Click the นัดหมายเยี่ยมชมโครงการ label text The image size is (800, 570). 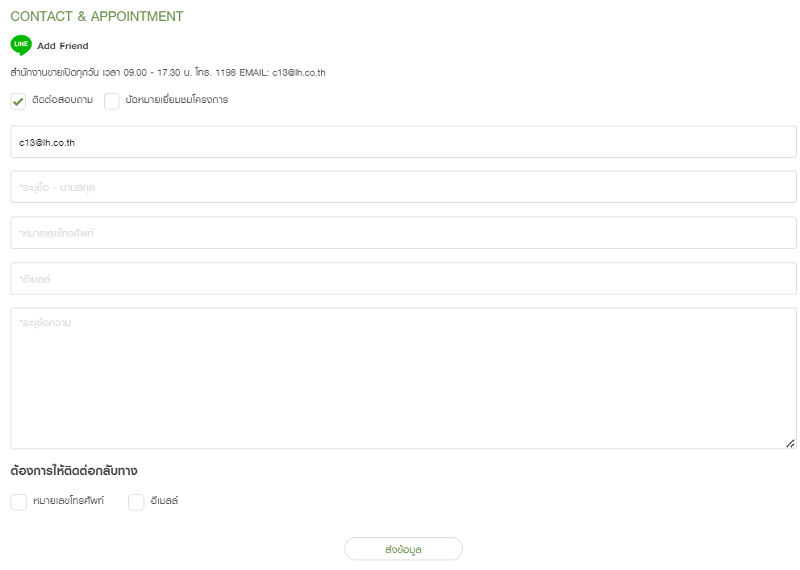177,100
